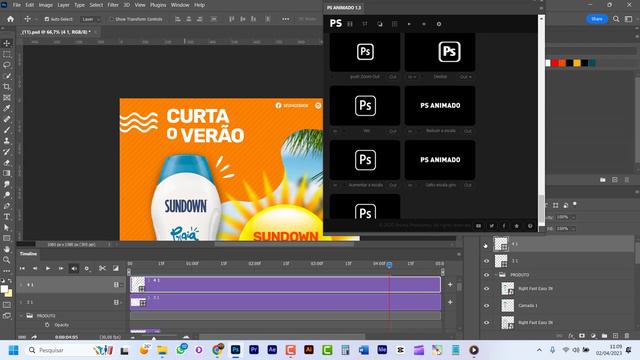Collapse the PRODUTO group in Layers panel

[x=496, y=275]
